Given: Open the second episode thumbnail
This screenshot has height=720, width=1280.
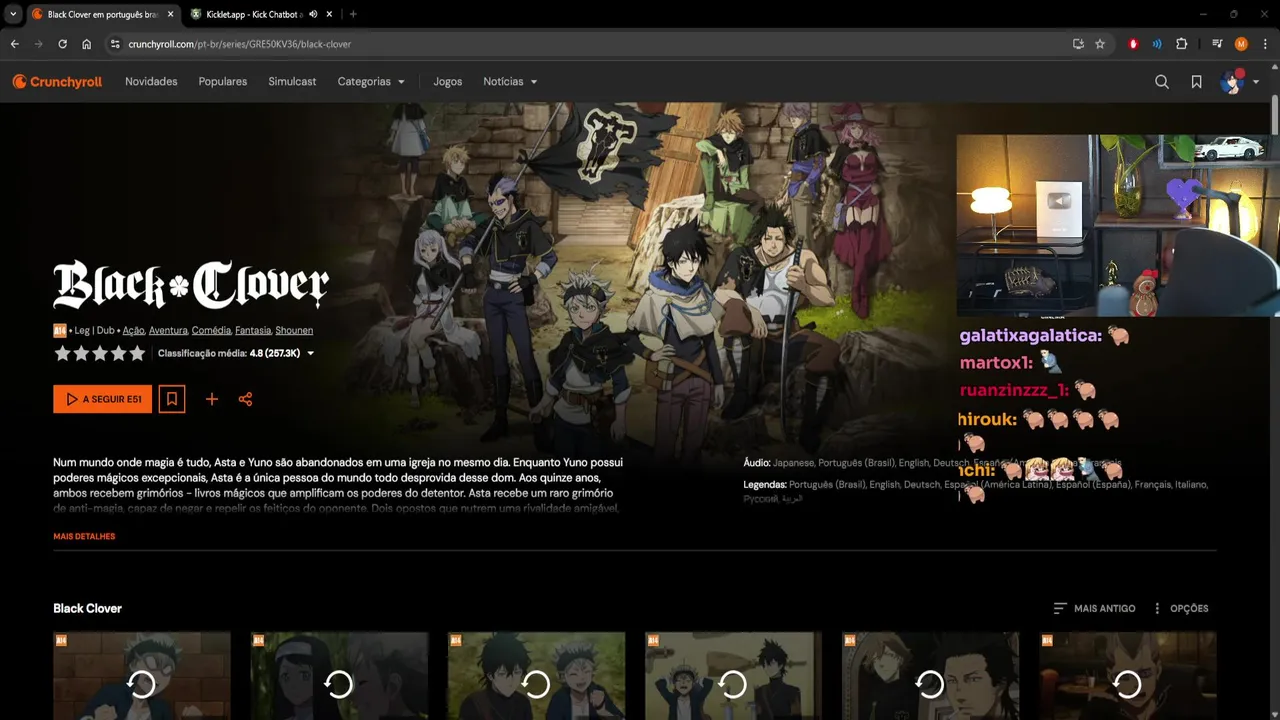Looking at the screenshot, I should 339,676.
